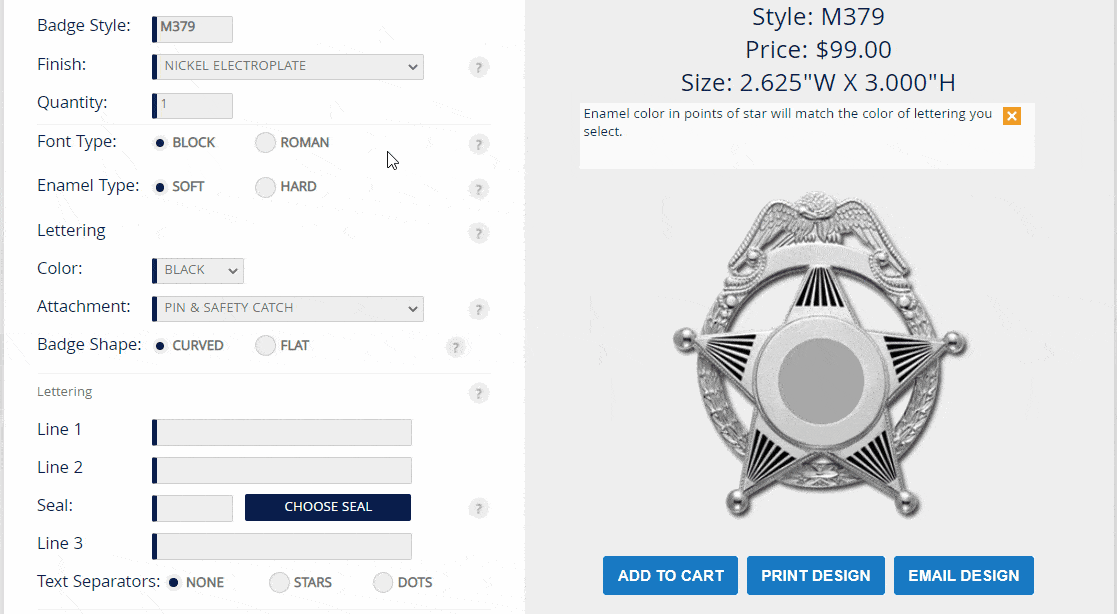Screen dimensions: 1117x614
Task: Focus the Line 1 text field
Action: coord(282,432)
